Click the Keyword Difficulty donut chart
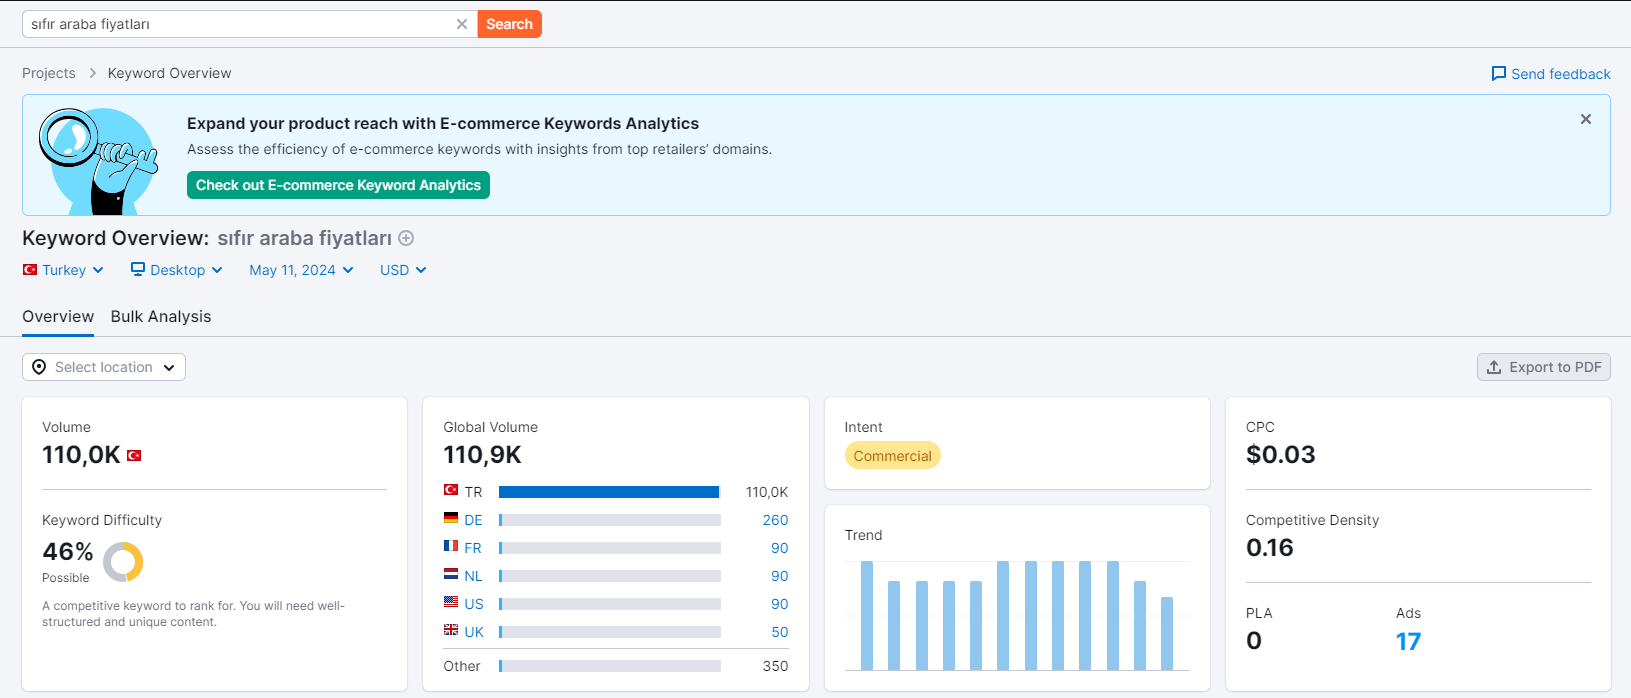Image resolution: width=1631 pixels, height=698 pixels. [x=123, y=562]
